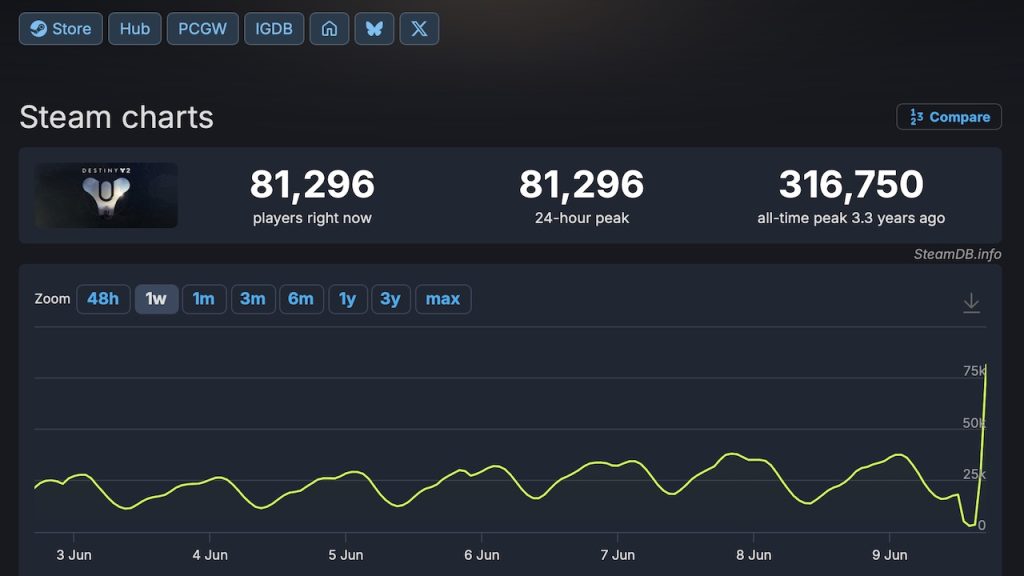Choose the 6m zoom option
The image size is (1024, 576).
(301, 299)
